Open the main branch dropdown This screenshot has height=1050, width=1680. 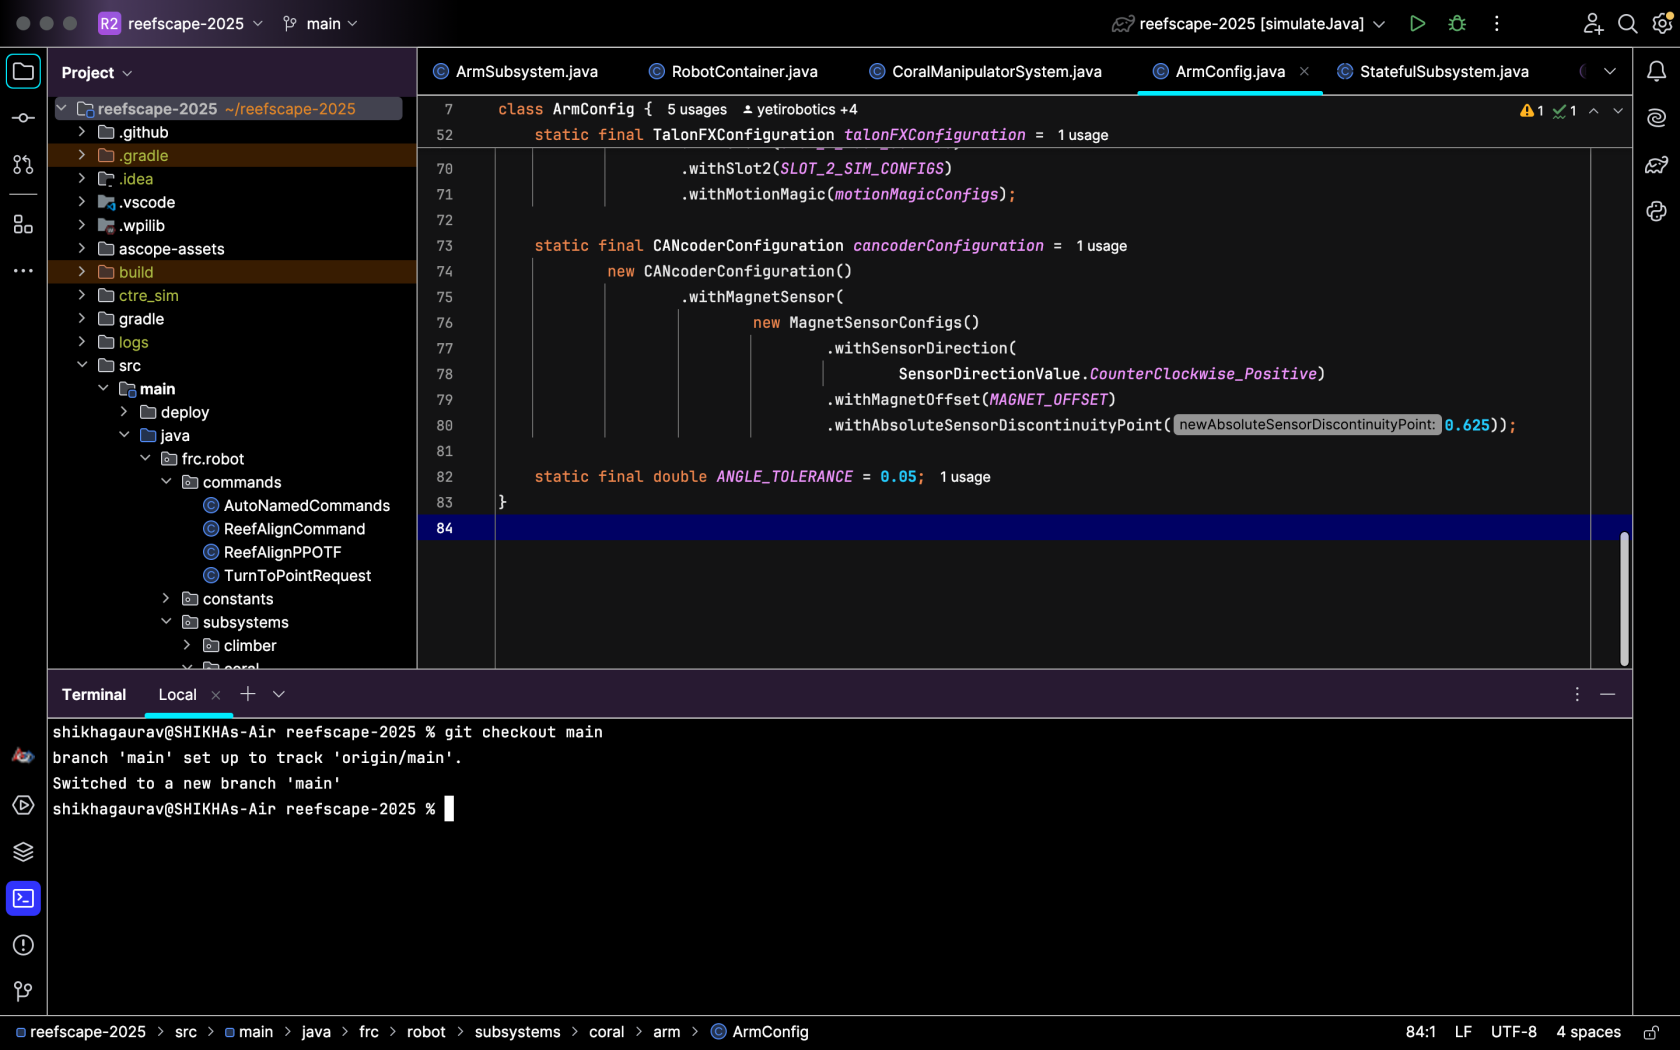320,23
